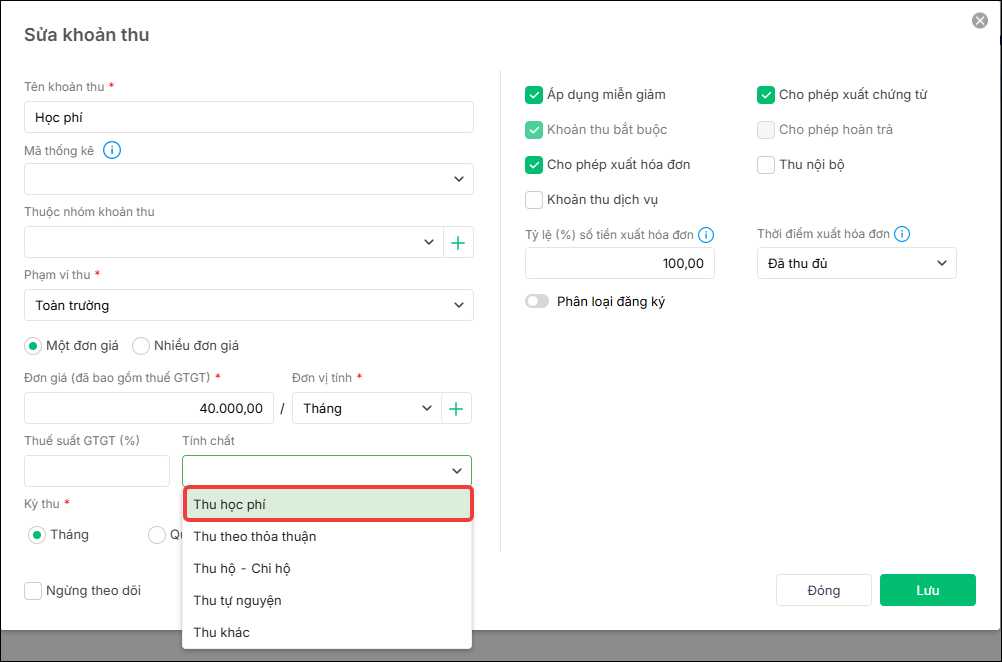The image size is (1002, 662).
Task: Select Một đơn giá radio button
Action: 33,346
